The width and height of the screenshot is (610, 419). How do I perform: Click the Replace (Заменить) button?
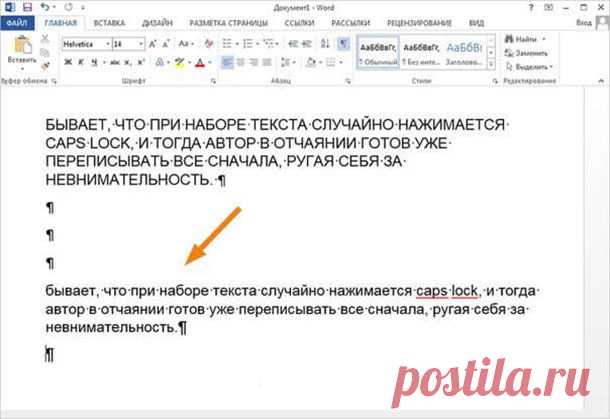[x=526, y=53]
